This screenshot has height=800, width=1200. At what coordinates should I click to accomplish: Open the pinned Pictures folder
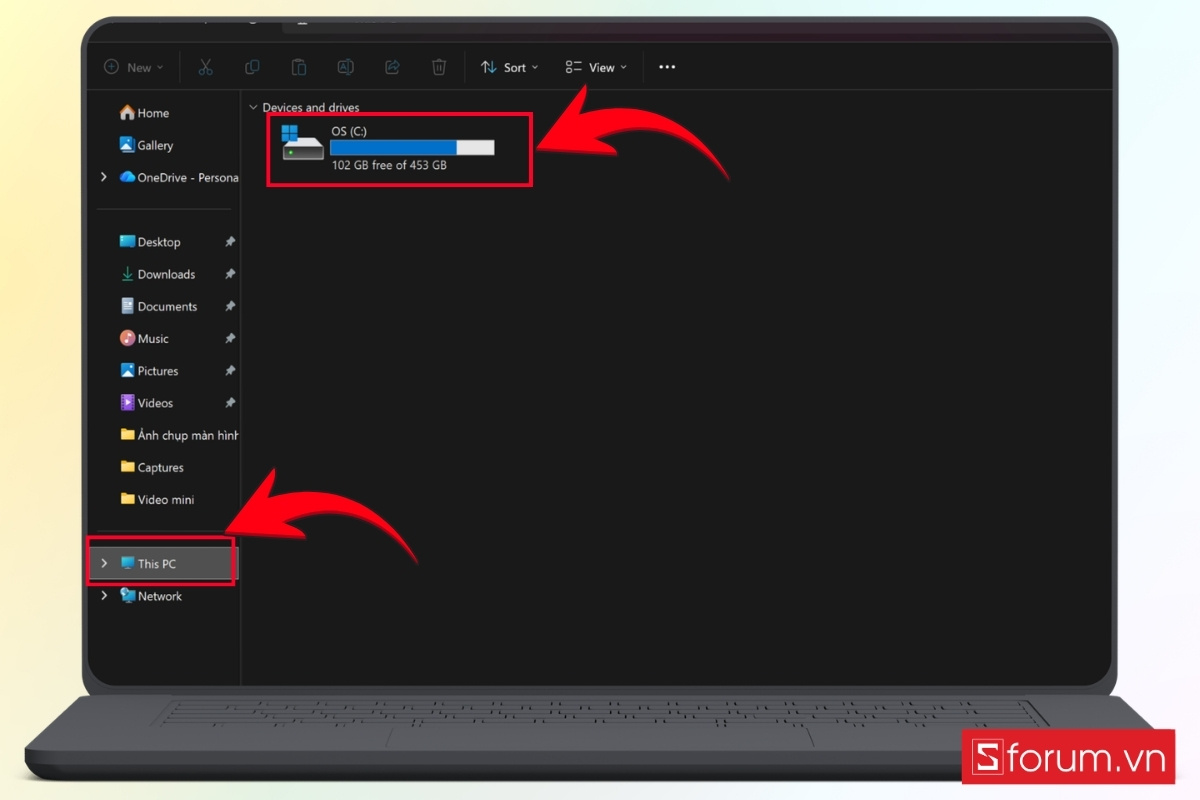tap(149, 370)
